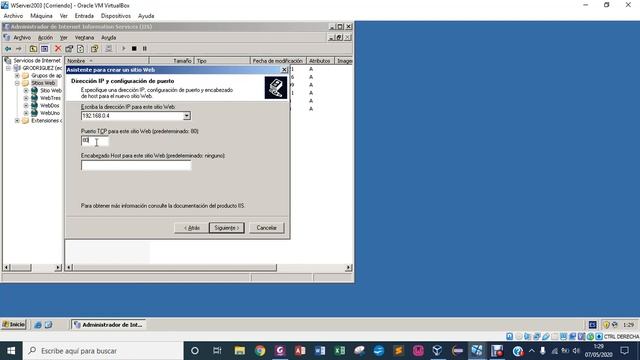Viewport: 640px width, 360px height.
Task: Click the Start (play) item icon
Action: (x=124, y=49)
